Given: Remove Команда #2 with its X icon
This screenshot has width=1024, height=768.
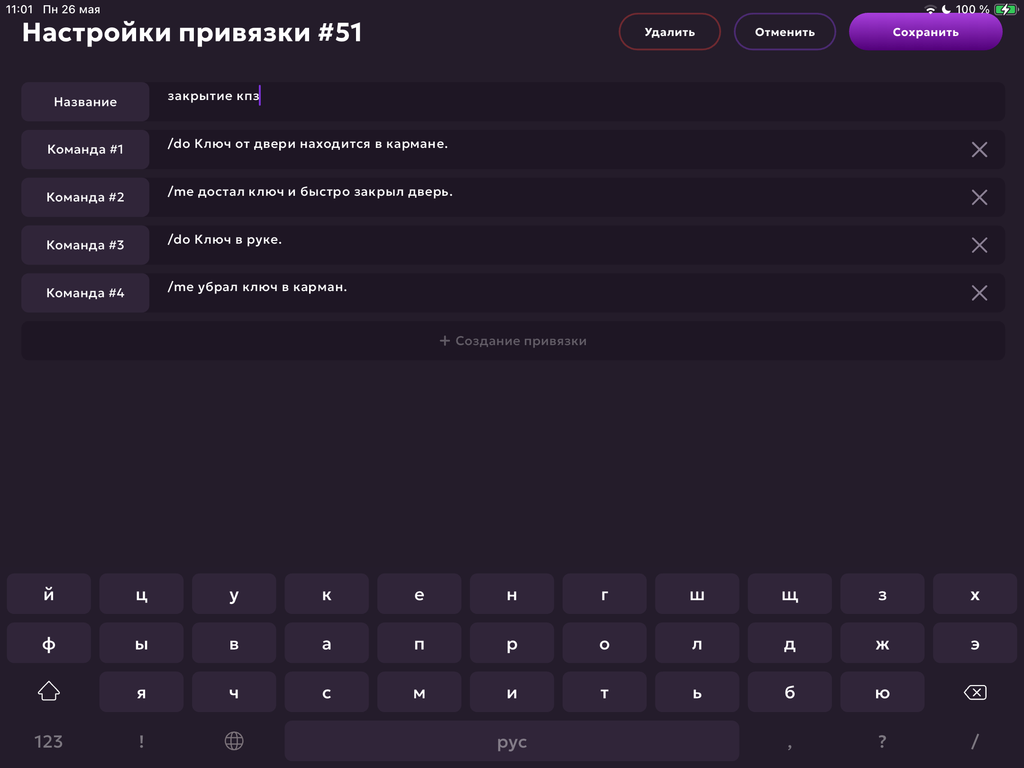Looking at the screenshot, I should pyautogui.click(x=979, y=197).
